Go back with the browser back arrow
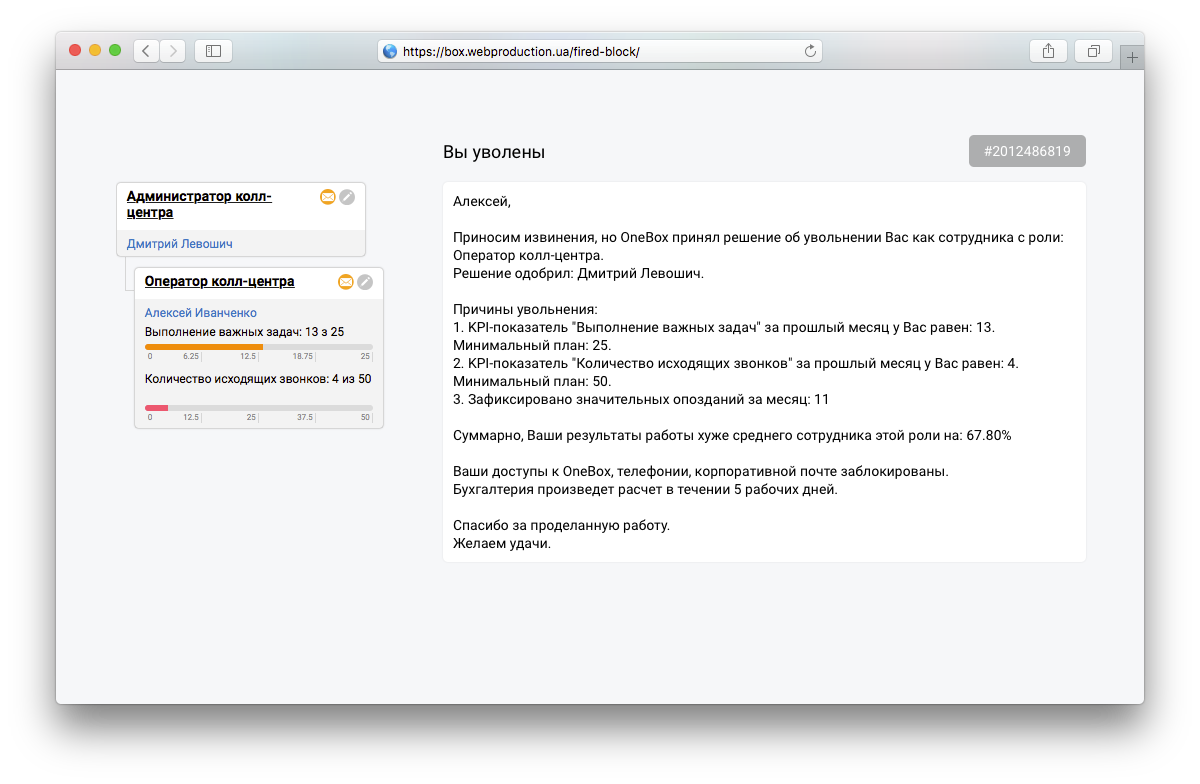The height and width of the screenshot is (784, 1200). (x=146, y=51)
